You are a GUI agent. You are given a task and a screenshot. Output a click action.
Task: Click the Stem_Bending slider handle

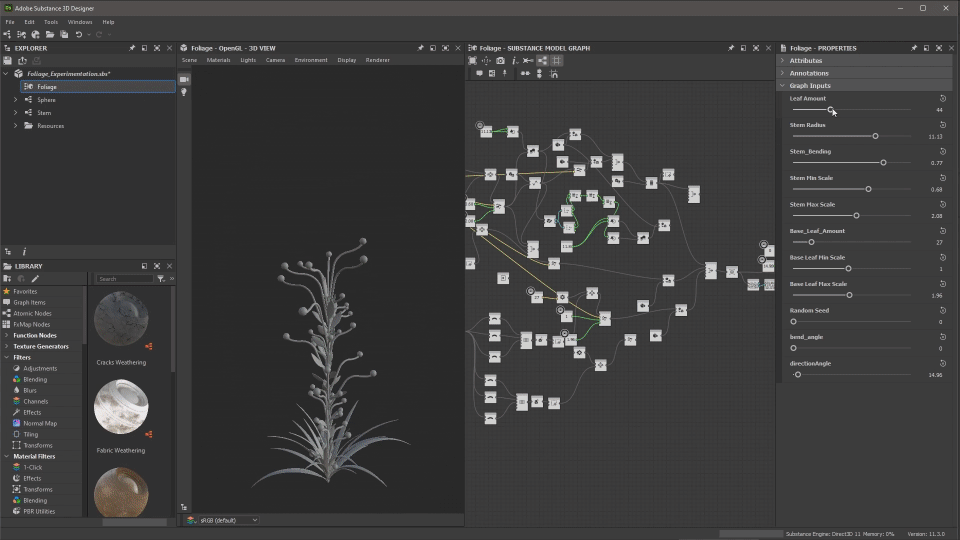[x=883, y=163]
